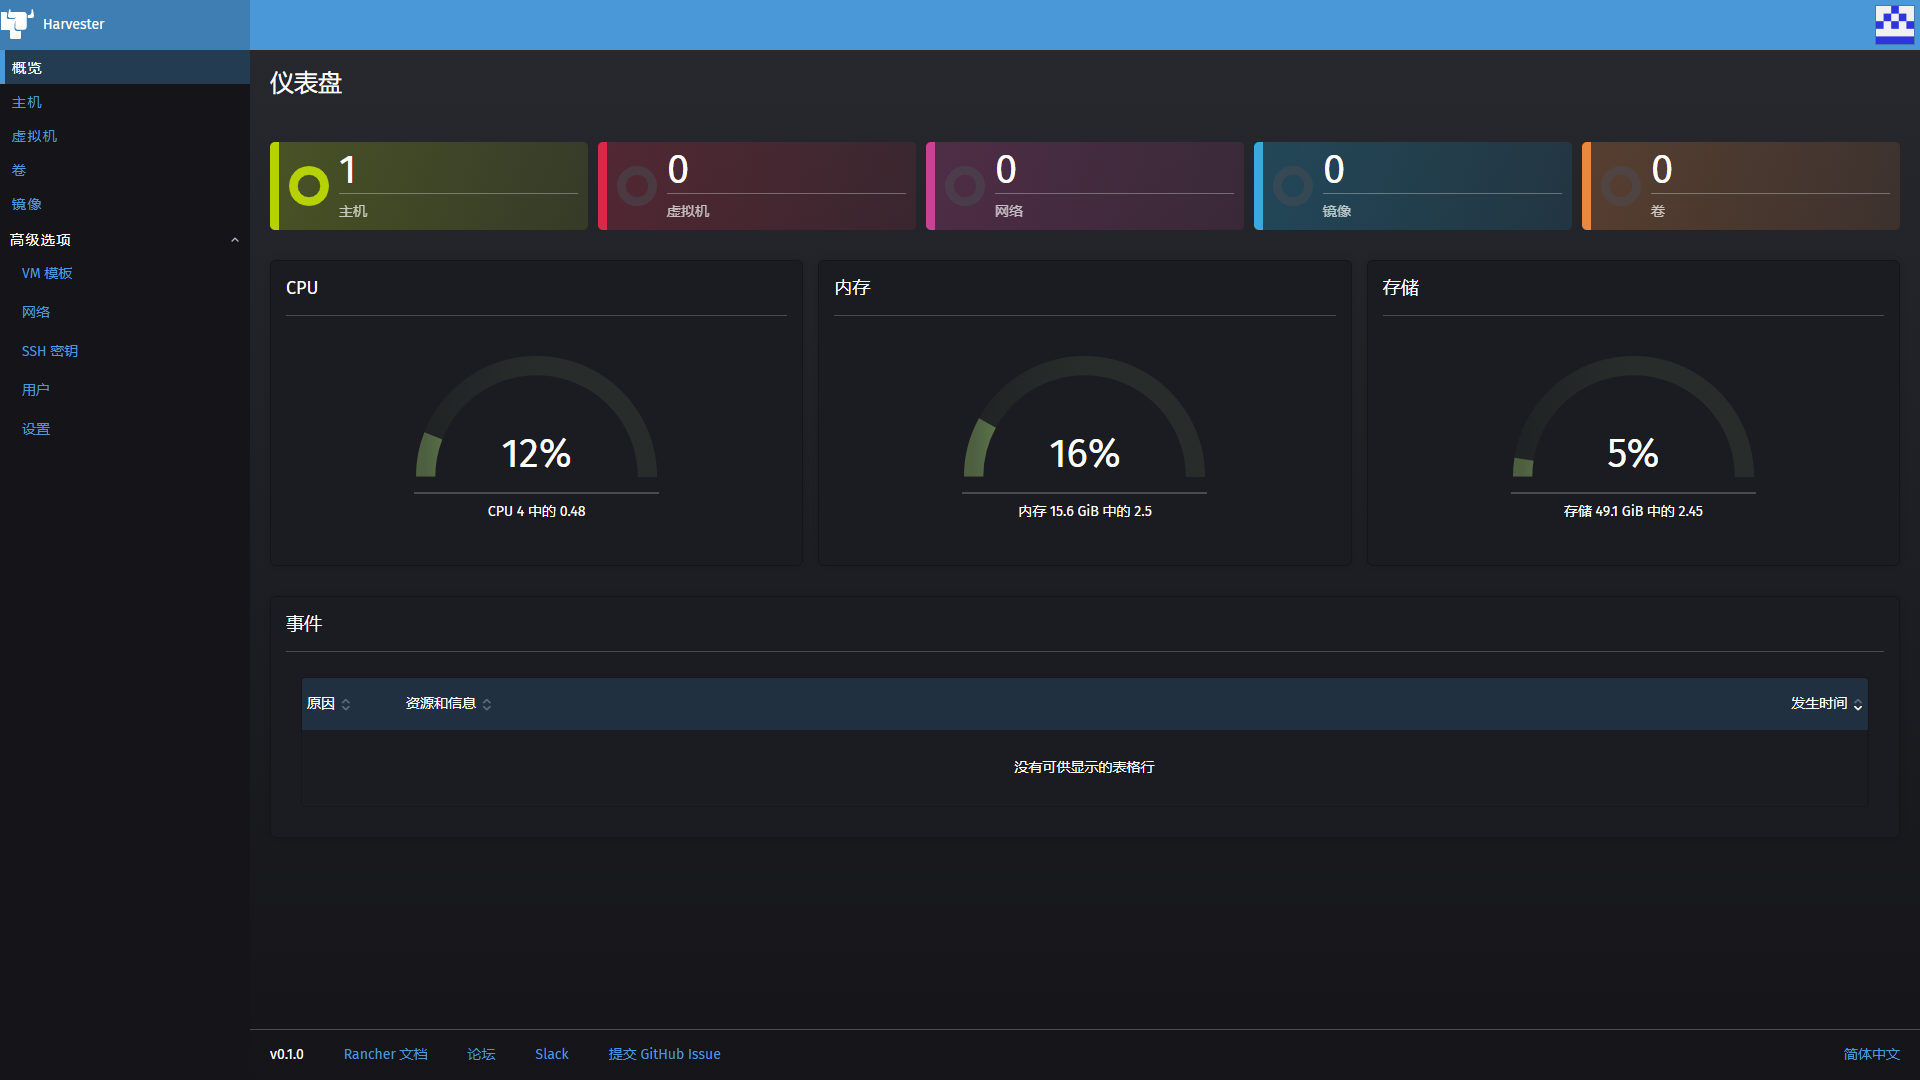Go to 虚拟机 in sidebar
Screen dimensions: 1920x1080
click(34, 136)
